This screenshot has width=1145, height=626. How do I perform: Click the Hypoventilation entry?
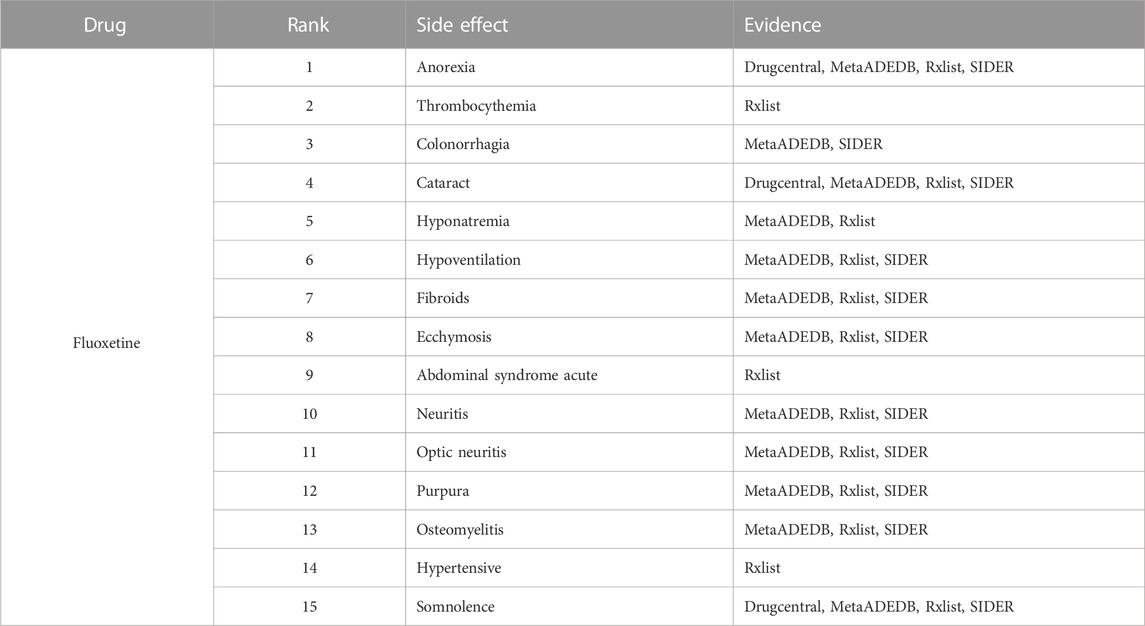[468, 260]
